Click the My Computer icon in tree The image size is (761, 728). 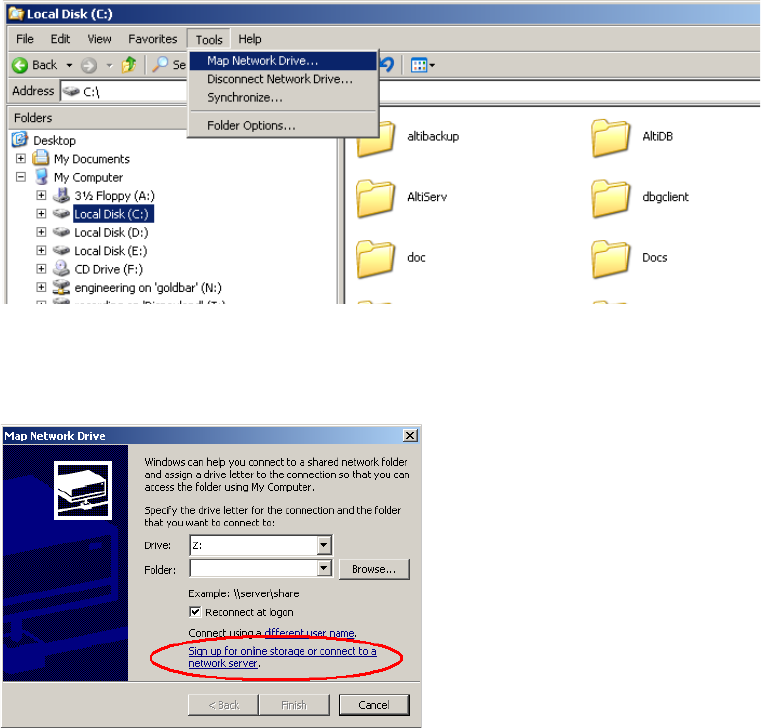(x=42, y=177)
